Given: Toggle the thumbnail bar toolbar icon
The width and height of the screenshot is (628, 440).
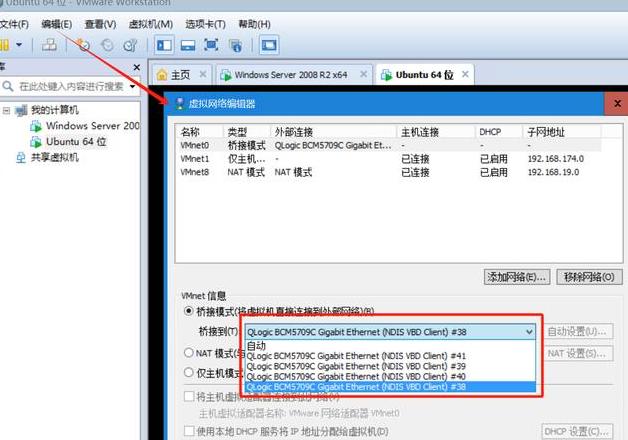Looking at the screenshot, I should 187,44.
